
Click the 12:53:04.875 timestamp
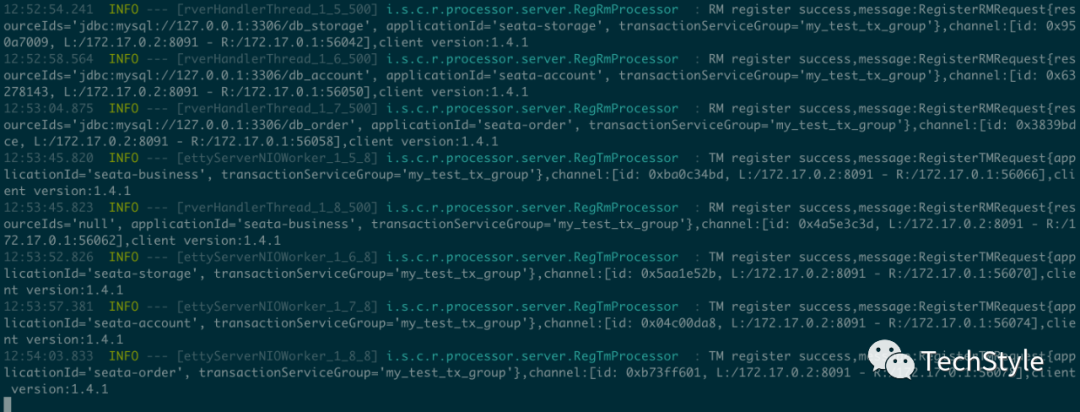coord(48,108)
